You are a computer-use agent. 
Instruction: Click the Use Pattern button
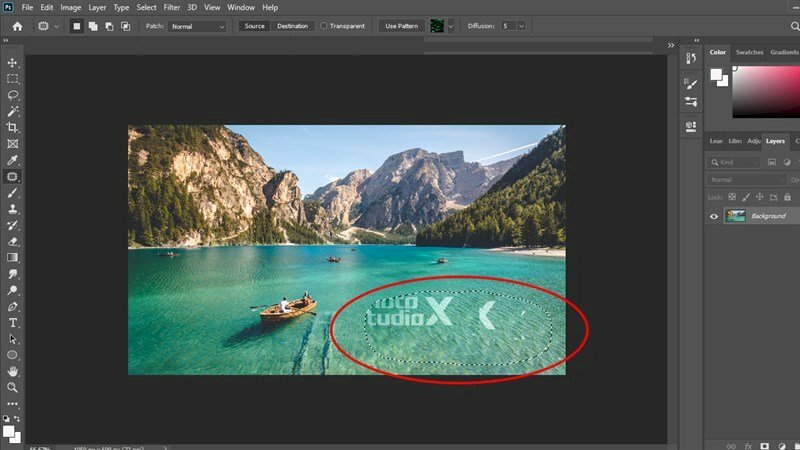pos(400,26)
